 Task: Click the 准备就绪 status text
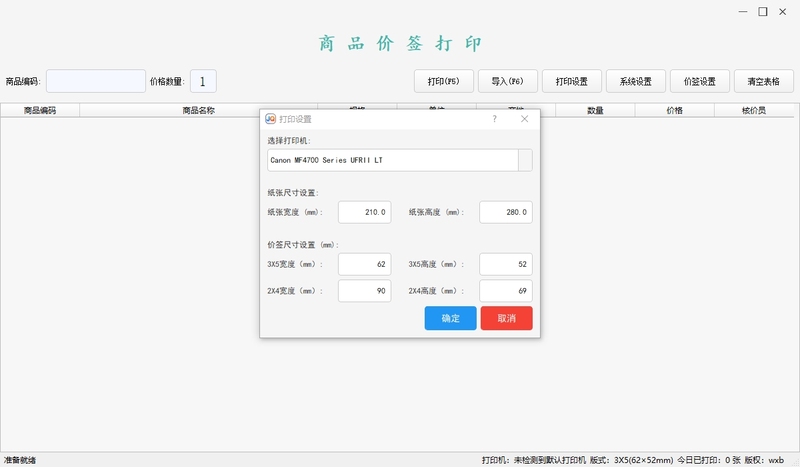click(20, 460)
